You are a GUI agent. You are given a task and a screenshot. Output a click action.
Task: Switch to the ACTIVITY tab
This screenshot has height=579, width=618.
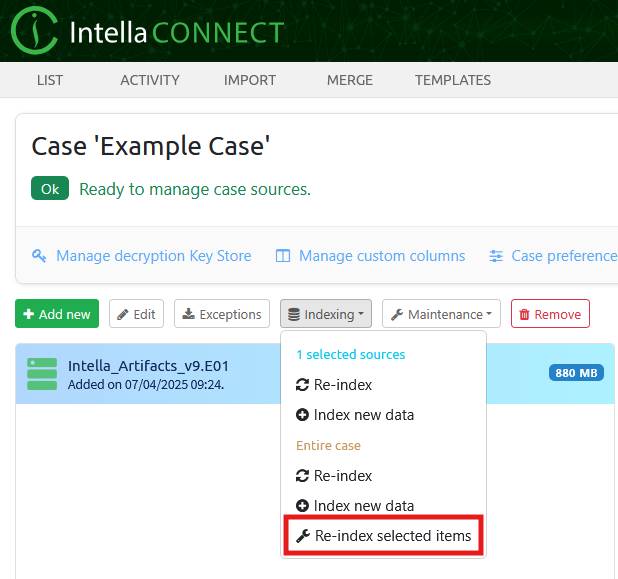[x=150, y=80]
